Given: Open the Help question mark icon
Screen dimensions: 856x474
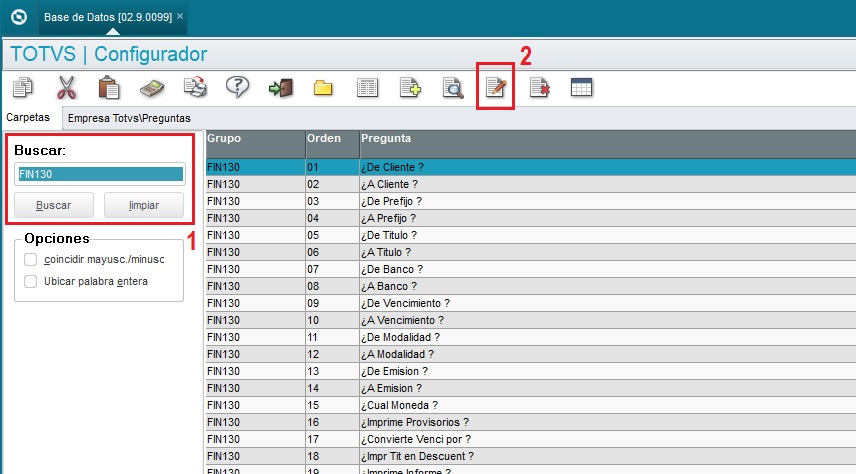Looking at the screenshot, I should pyautogui.click(x=237, y=87).
